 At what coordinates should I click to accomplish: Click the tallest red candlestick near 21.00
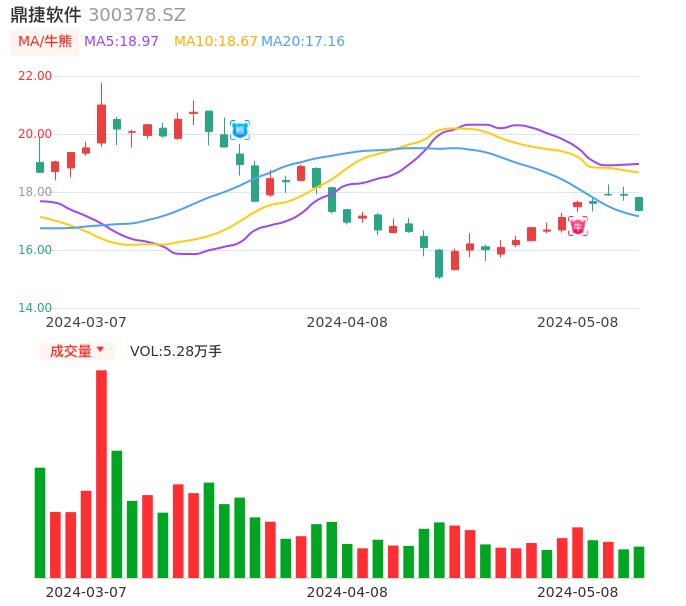(101, 124)
